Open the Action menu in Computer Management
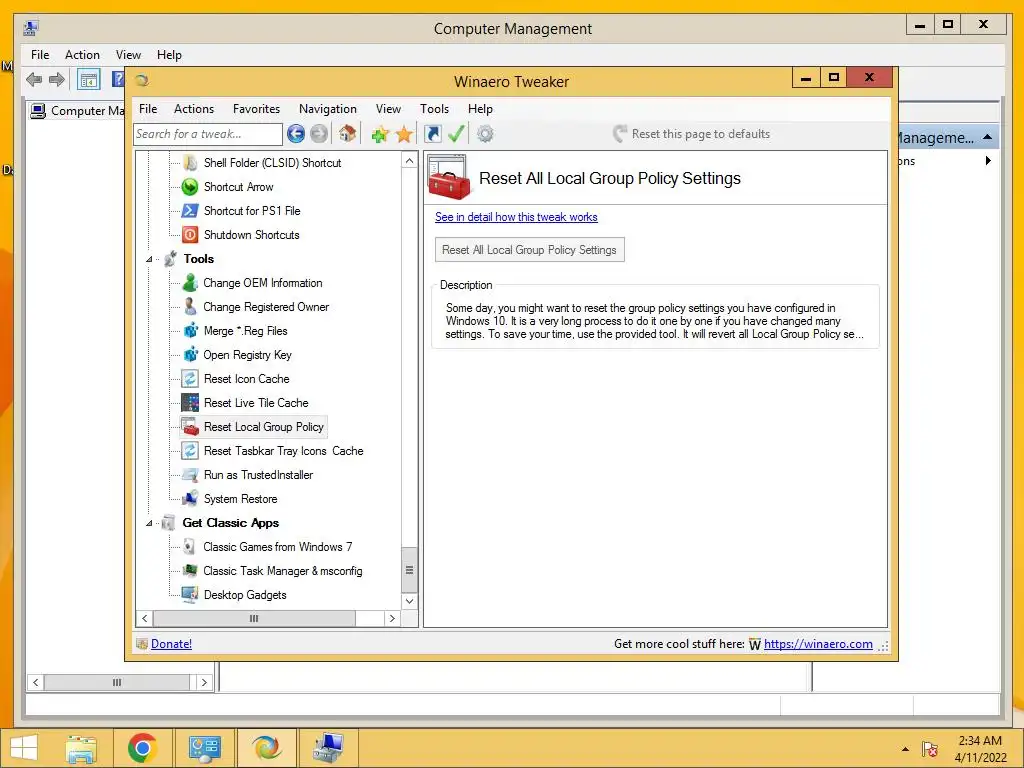This screenshot has height=768, width=1024. (82, 55)
